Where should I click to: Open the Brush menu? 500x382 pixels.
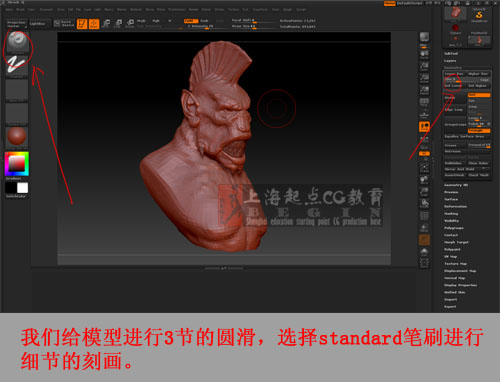[20, 10]
